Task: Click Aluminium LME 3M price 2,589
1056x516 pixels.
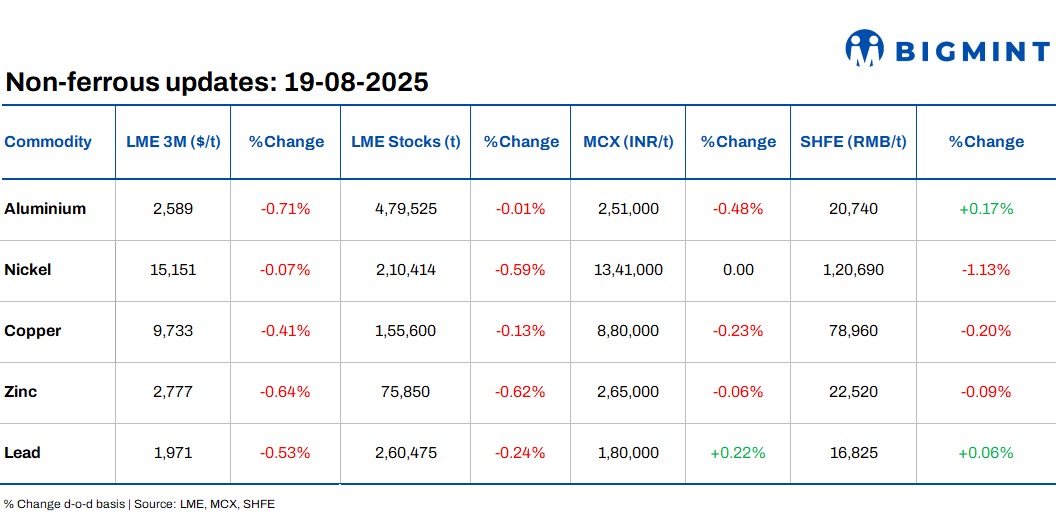Action: 173,209
